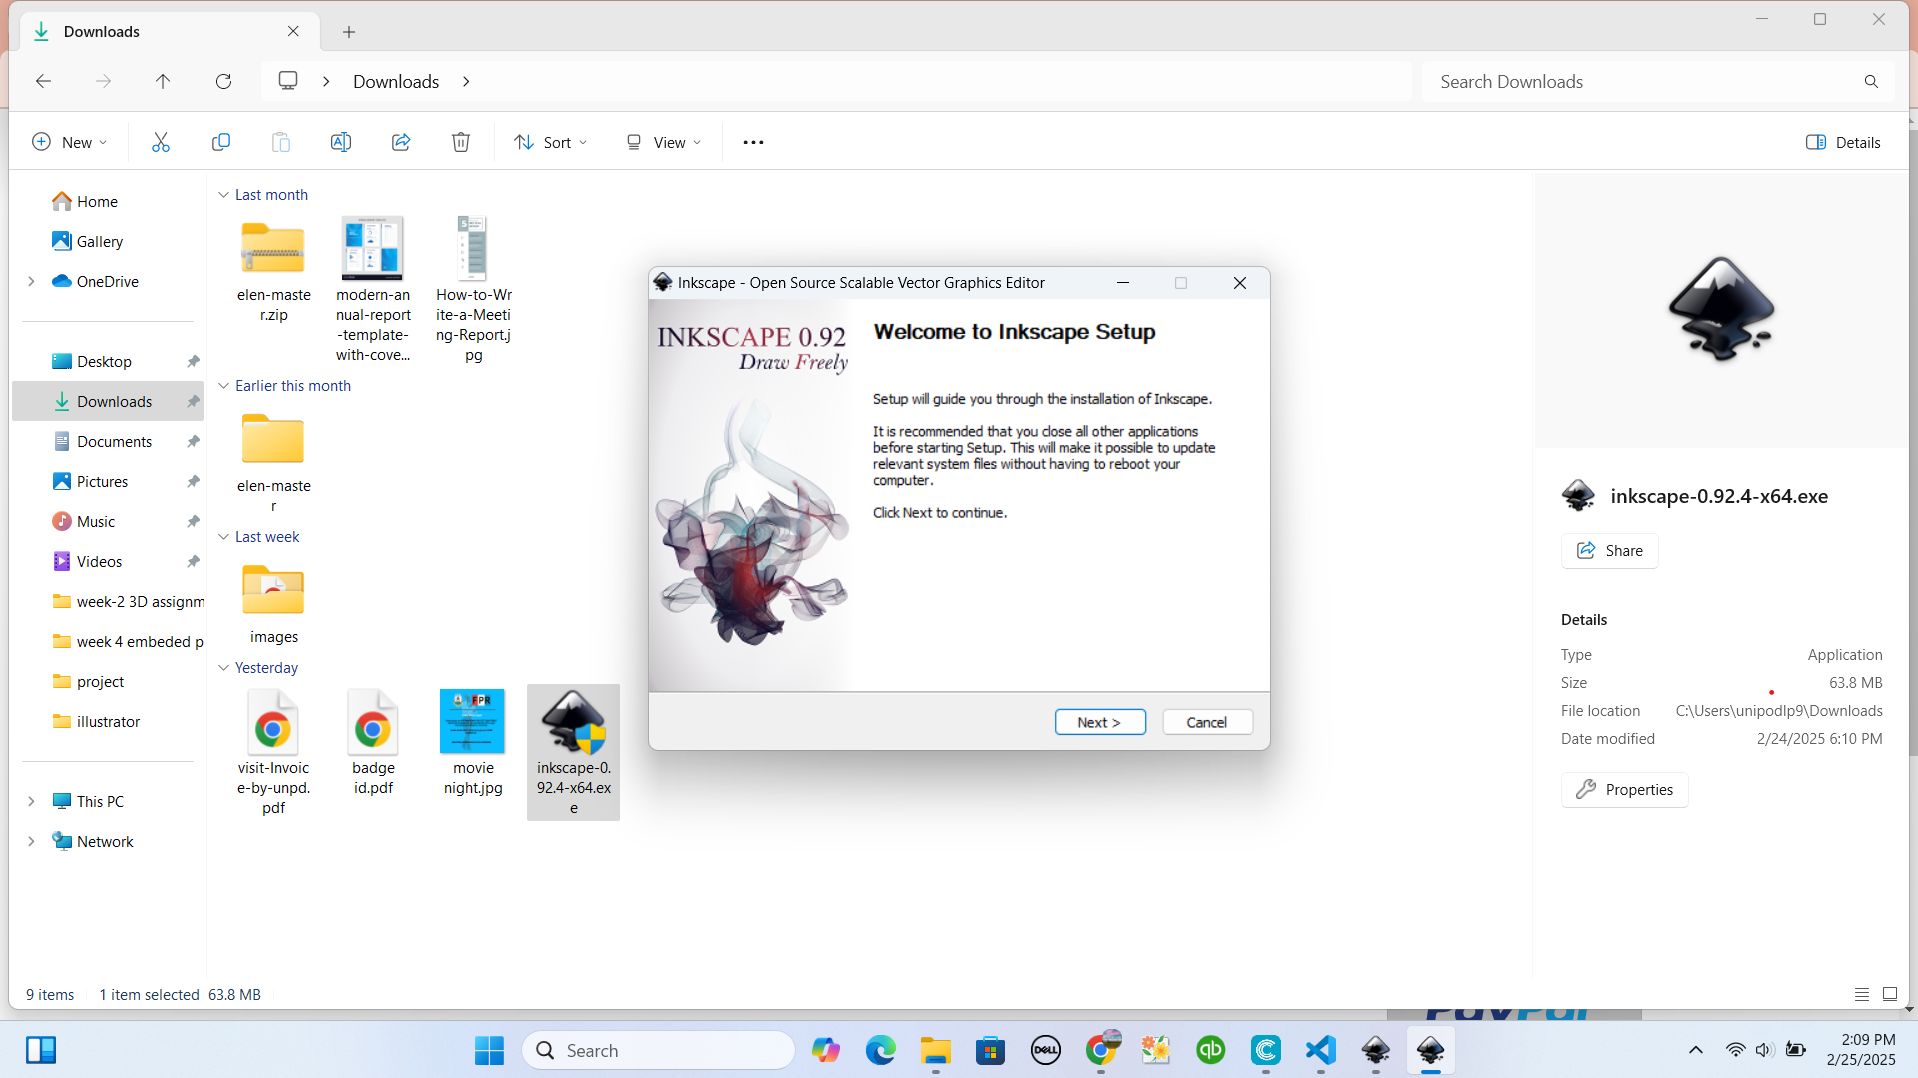Click Downloads in the address bar
Image resolution: width=1918 pixels, height=1078 pixels.
click(396, 81)
